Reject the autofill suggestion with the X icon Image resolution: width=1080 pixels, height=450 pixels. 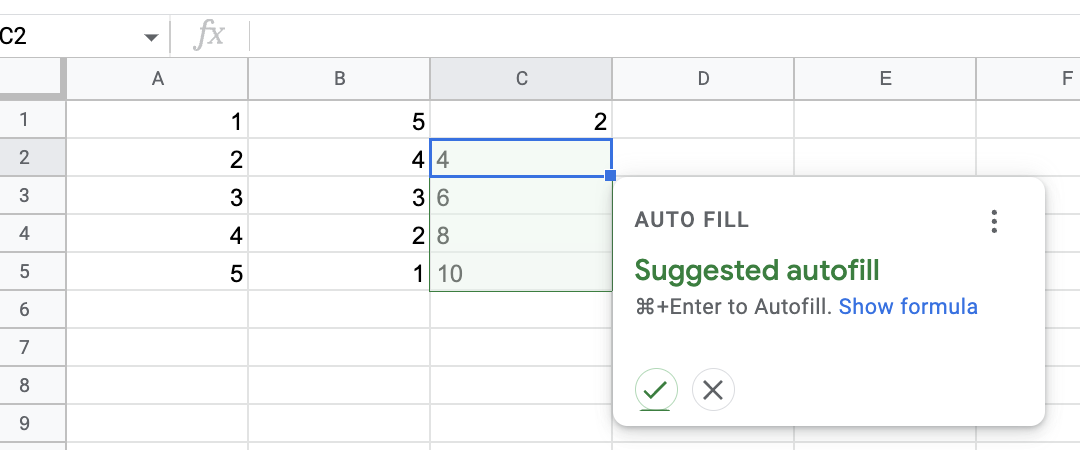tap(713, 390)
